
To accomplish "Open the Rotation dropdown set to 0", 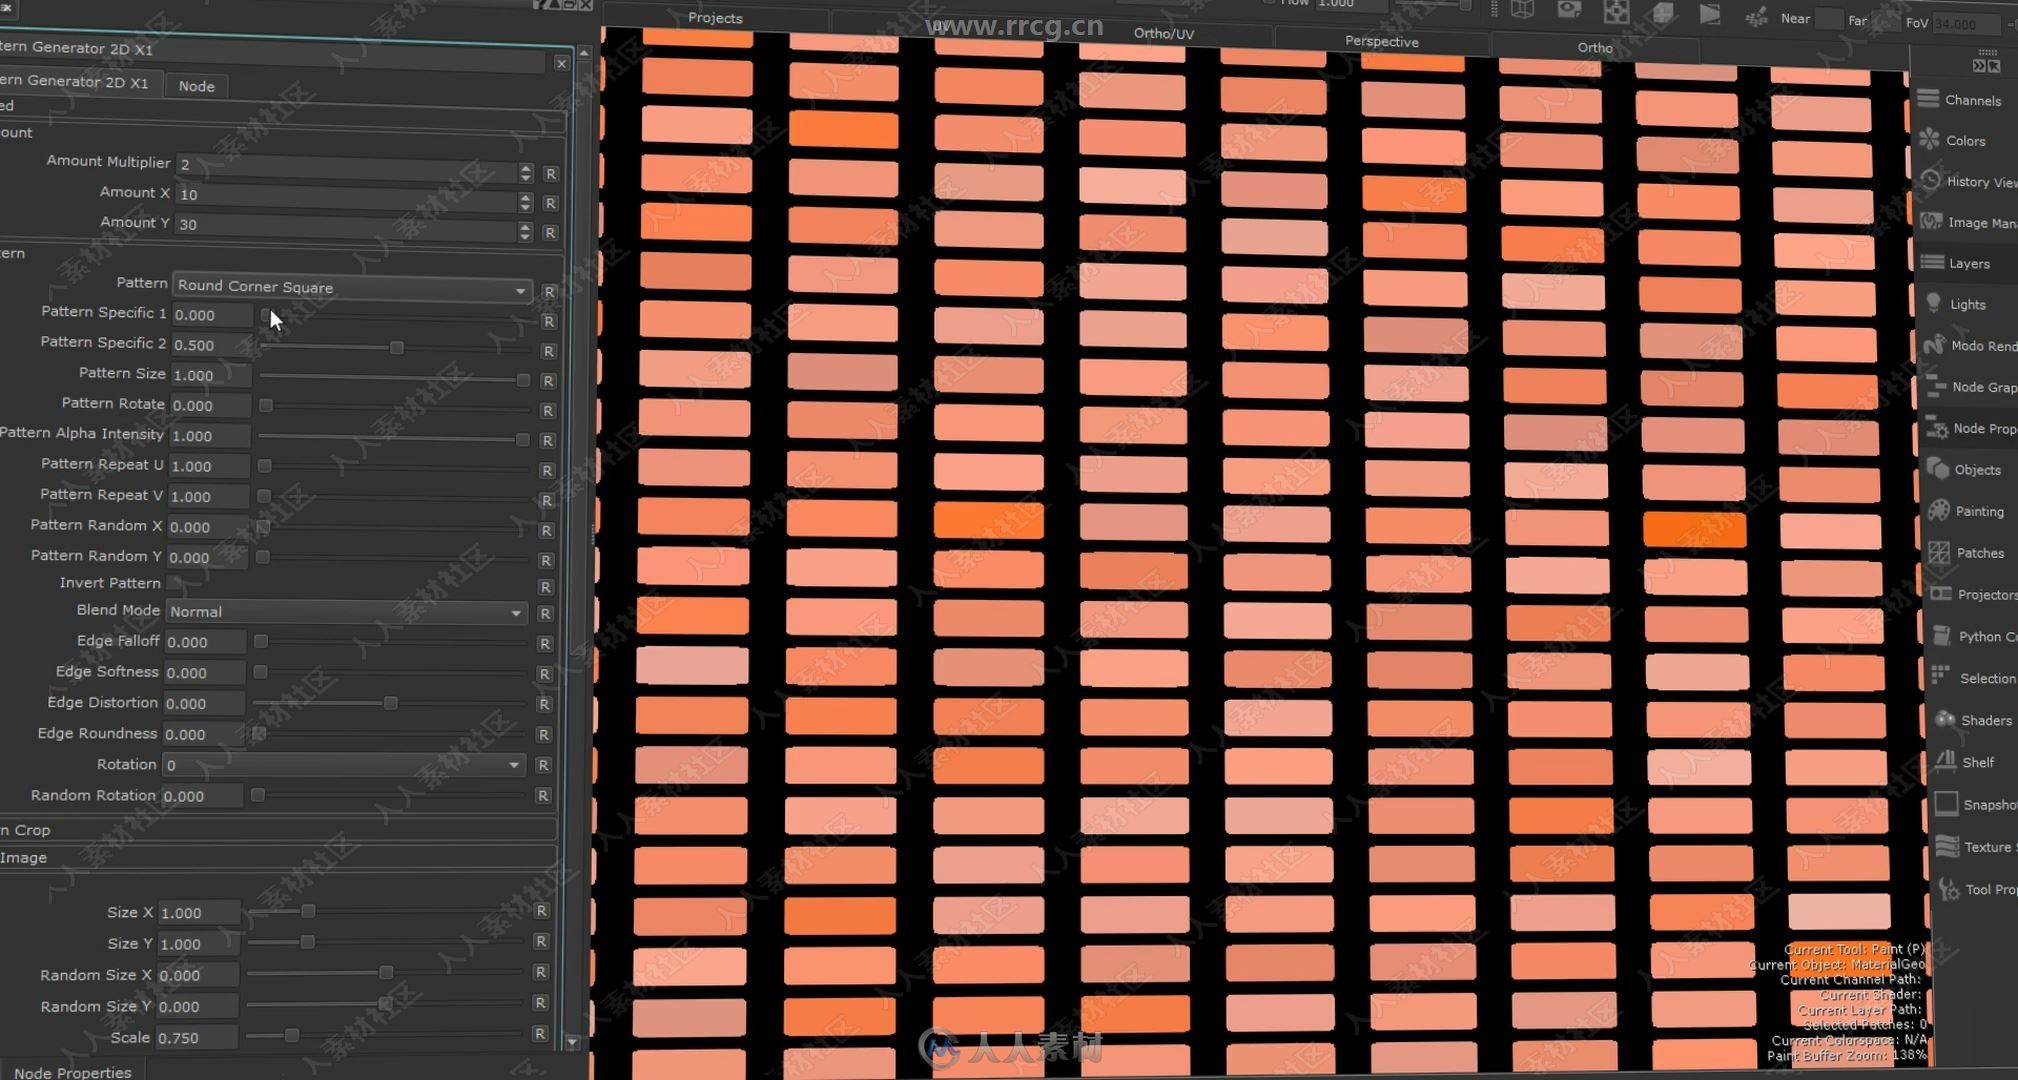I will pos(343,765).
